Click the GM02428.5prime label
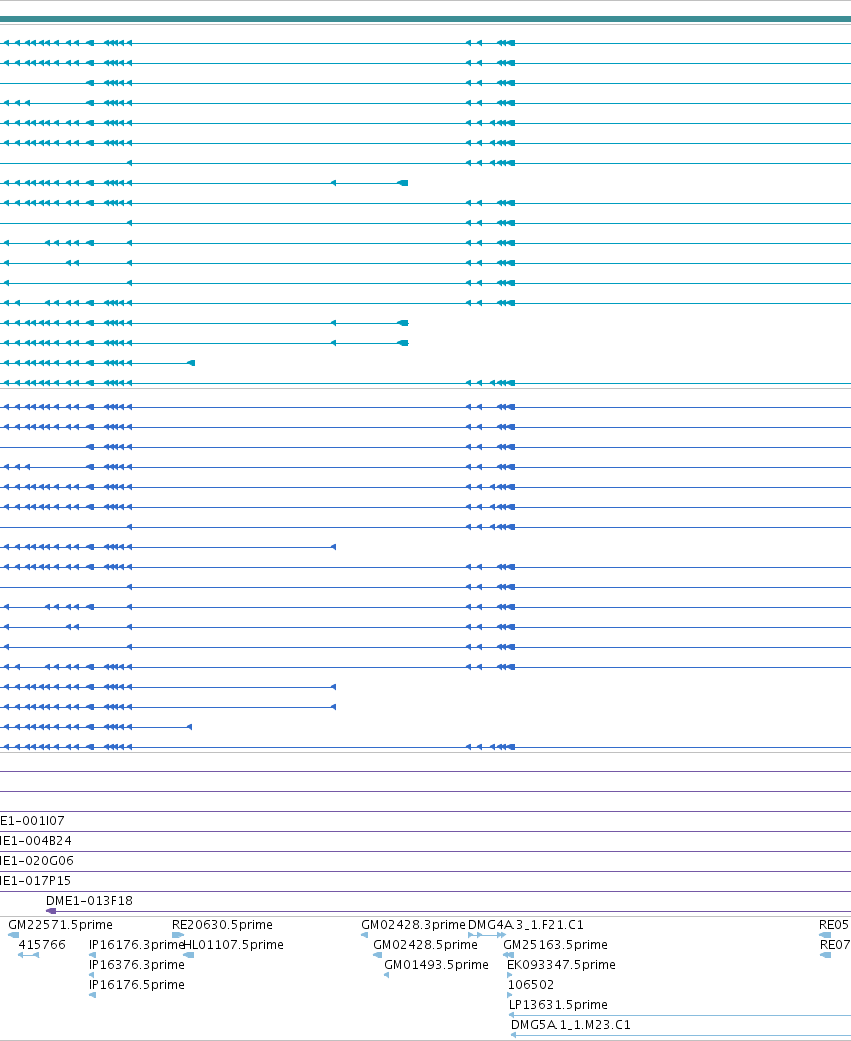This screenshot has height=1041, width=851. 426,944
